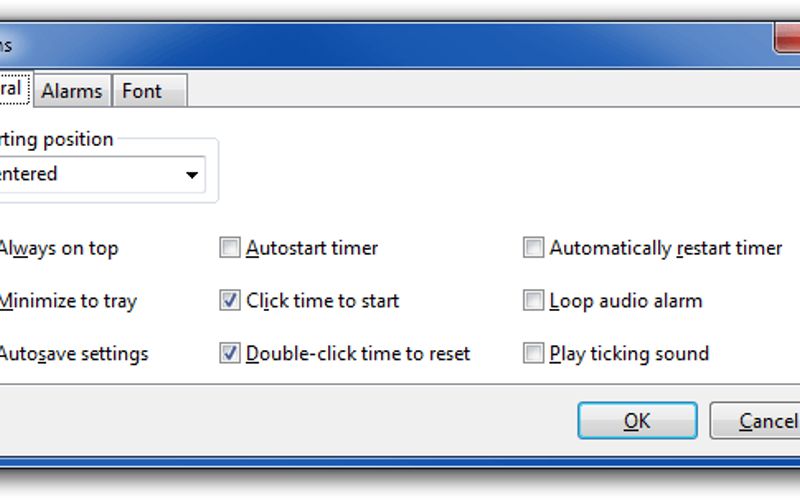This screenshot has width=800, height=500.
Task: Click the Starting position group label
Action: (x=58, y=139)
